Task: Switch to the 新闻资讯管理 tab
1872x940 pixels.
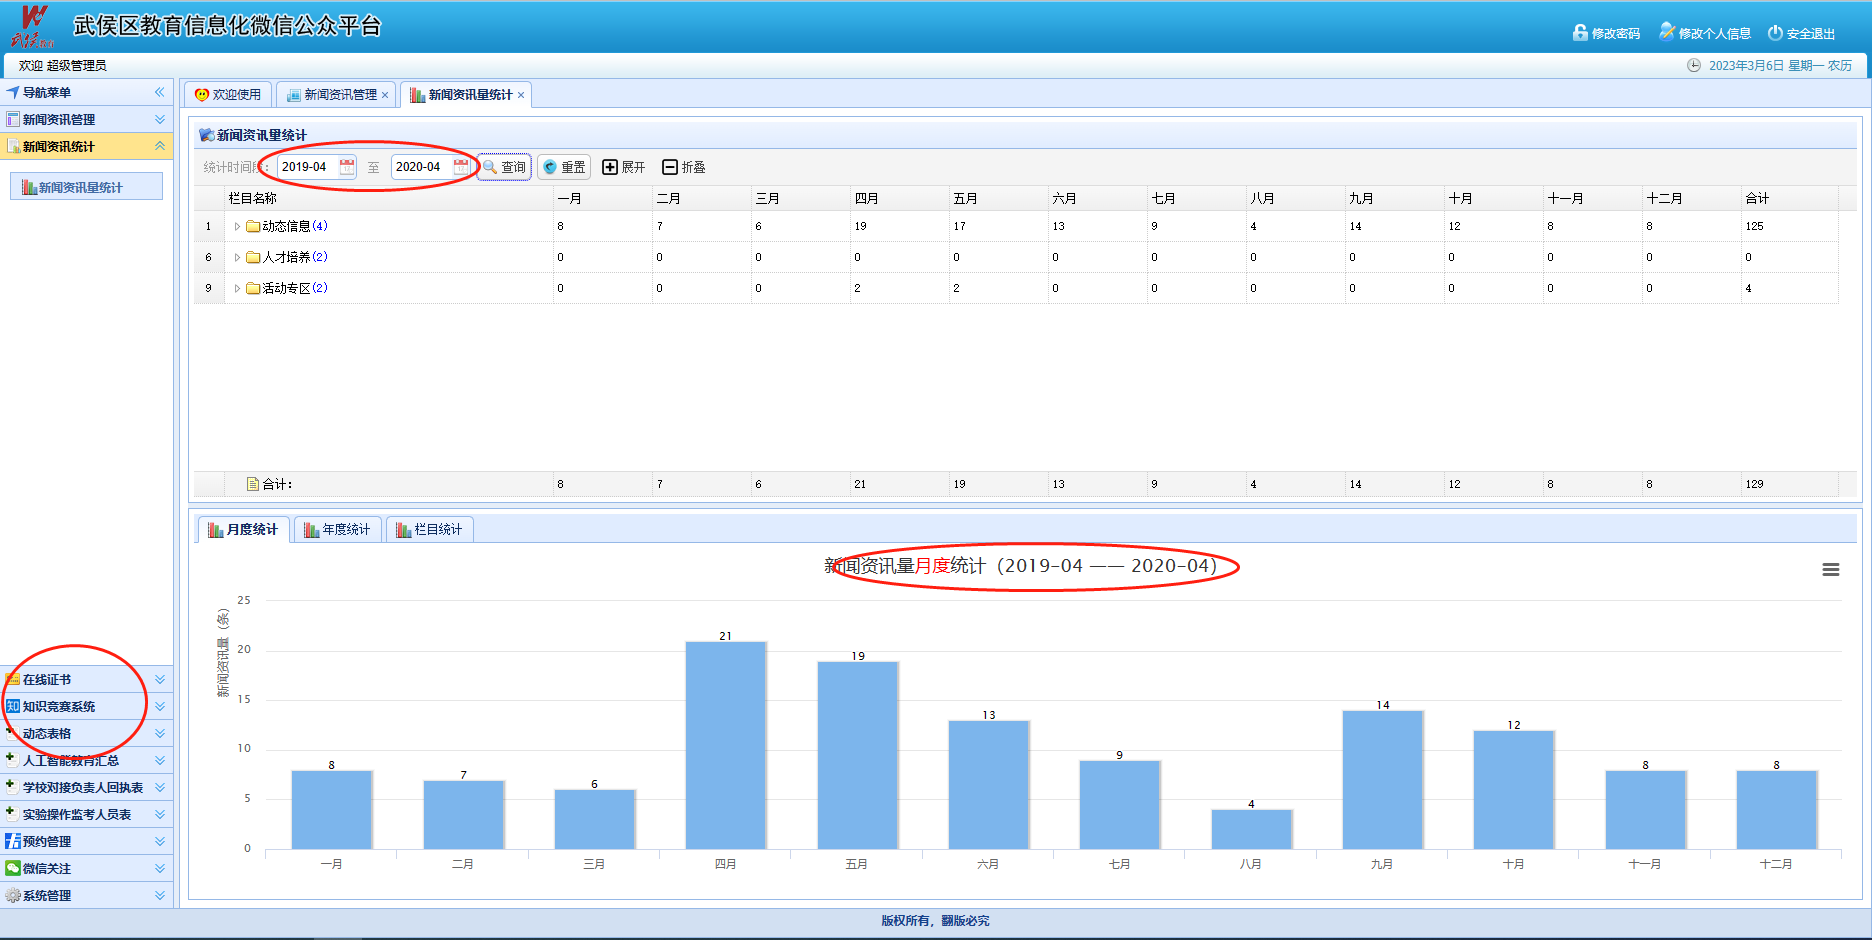Action: click(x=334, y=94)
